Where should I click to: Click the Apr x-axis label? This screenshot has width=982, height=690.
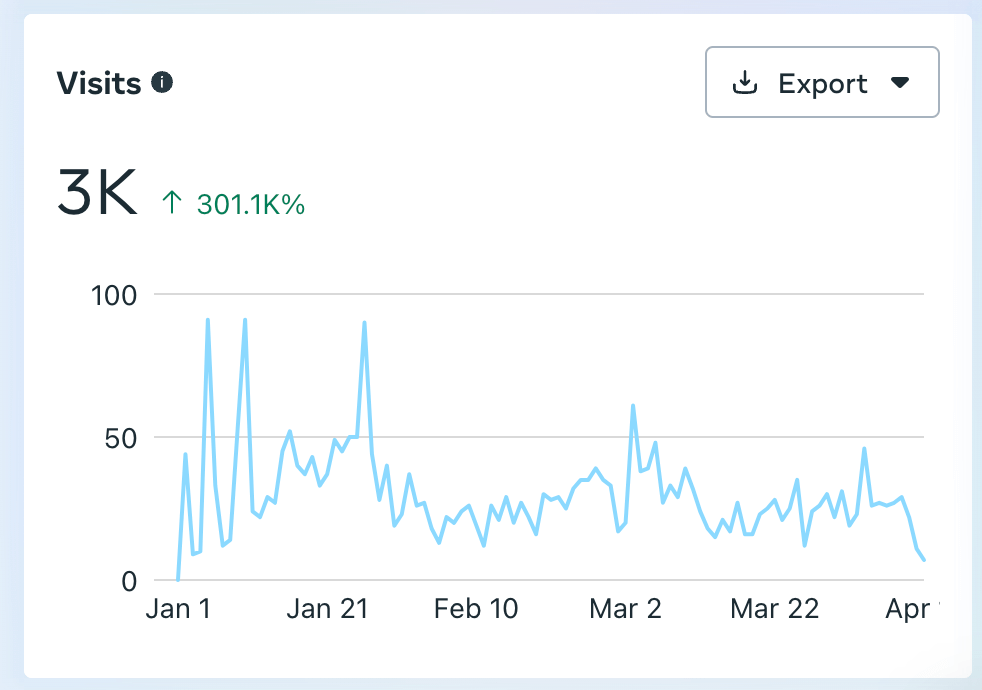910,609
